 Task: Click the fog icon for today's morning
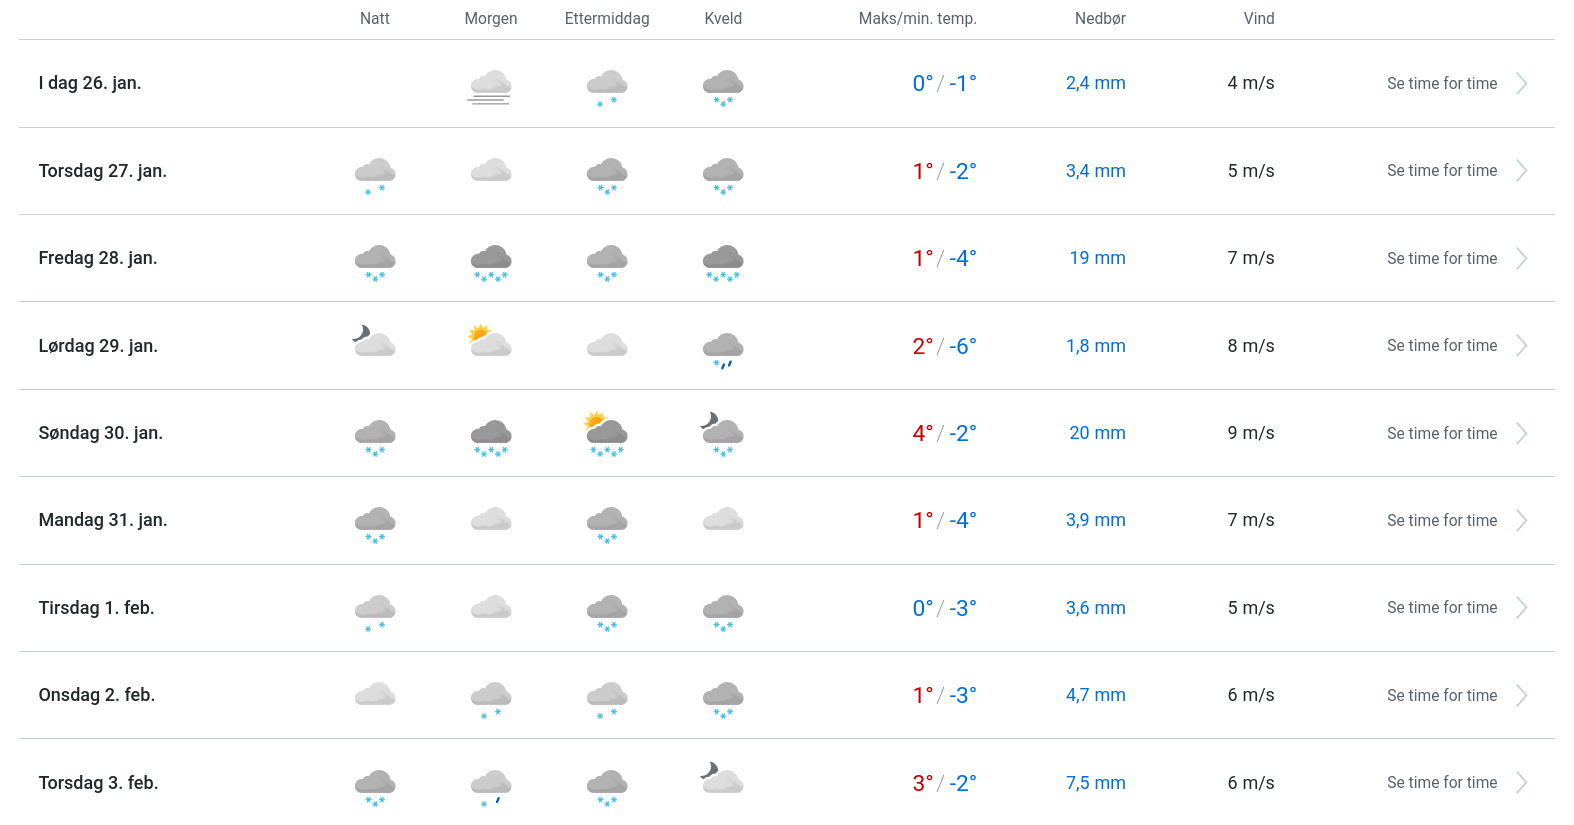pyautogui.click(x=490, y=86)
